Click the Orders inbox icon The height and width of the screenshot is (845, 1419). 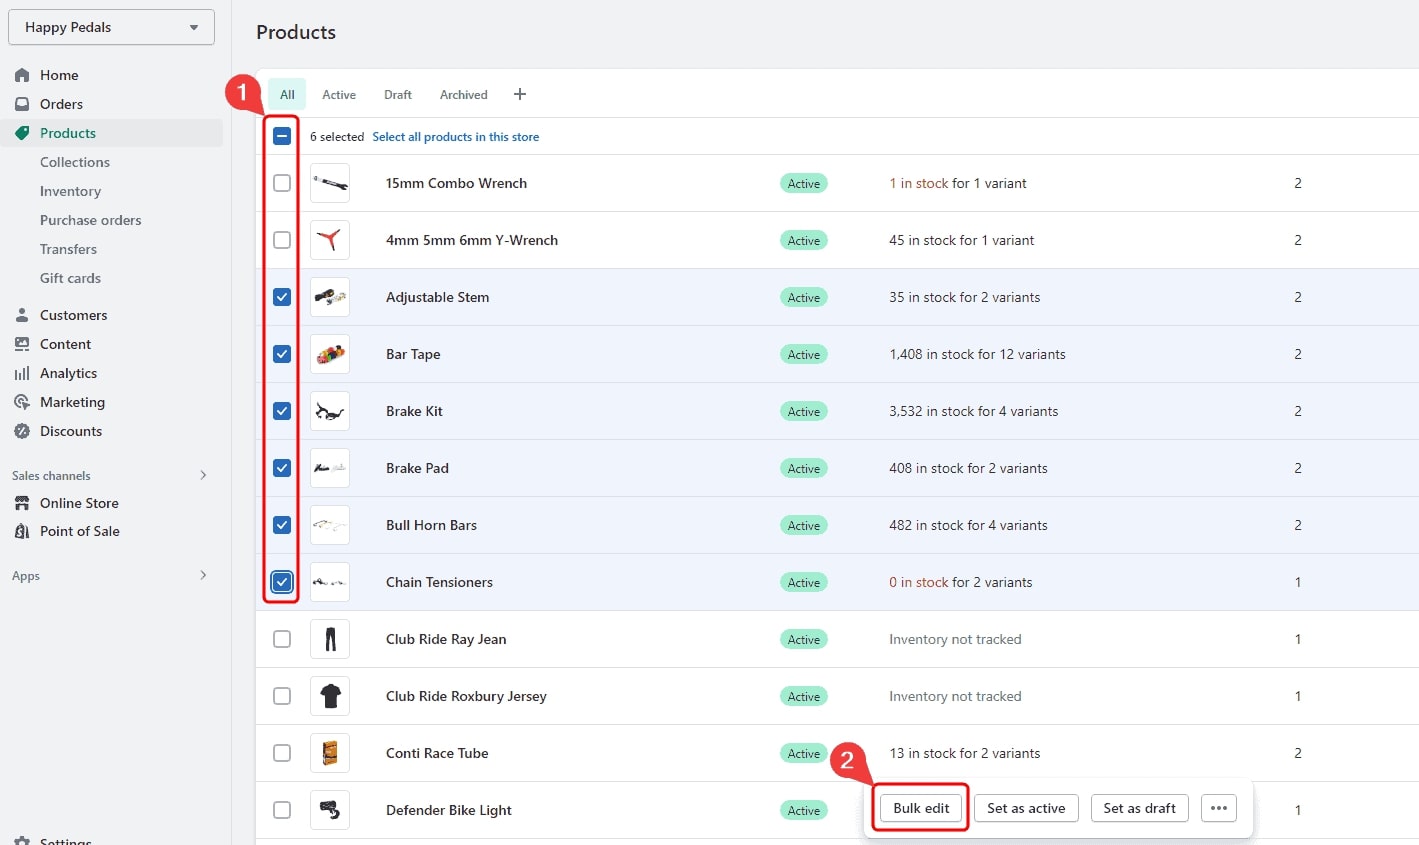(x=22, y=104)
